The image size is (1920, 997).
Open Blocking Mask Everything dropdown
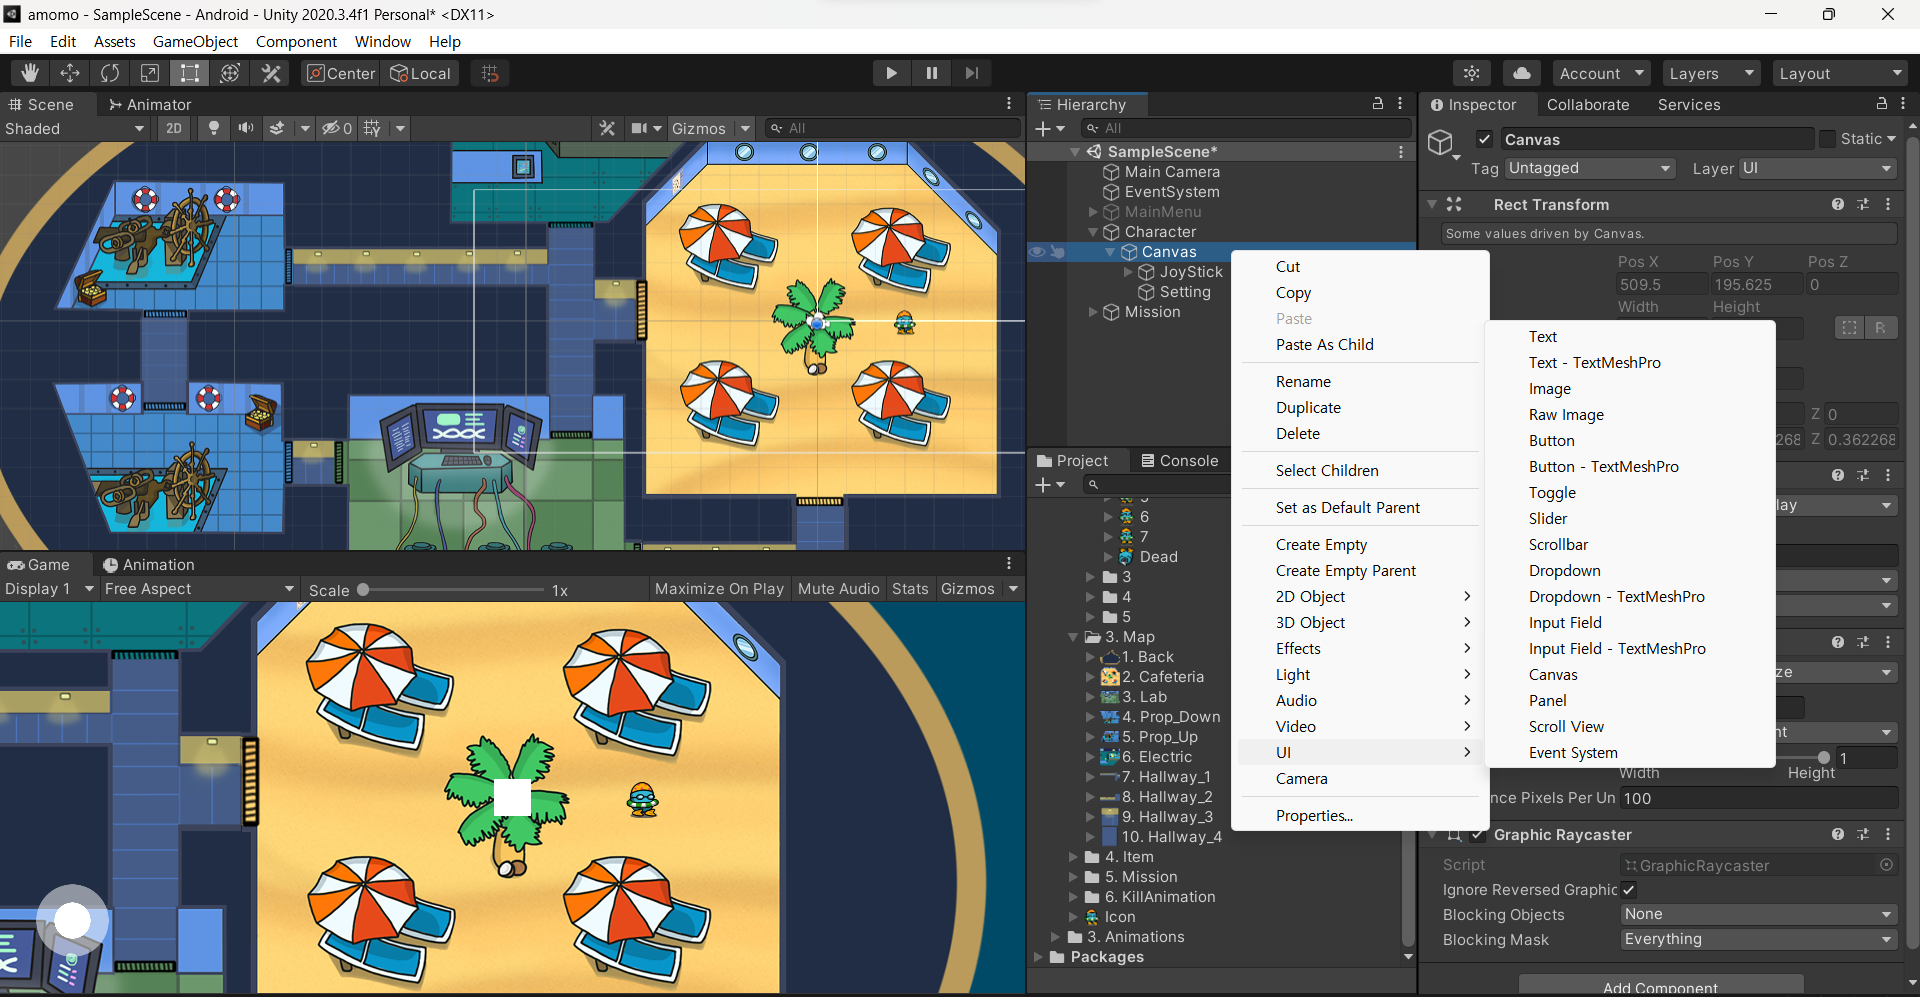click(x=1758, y=939)
